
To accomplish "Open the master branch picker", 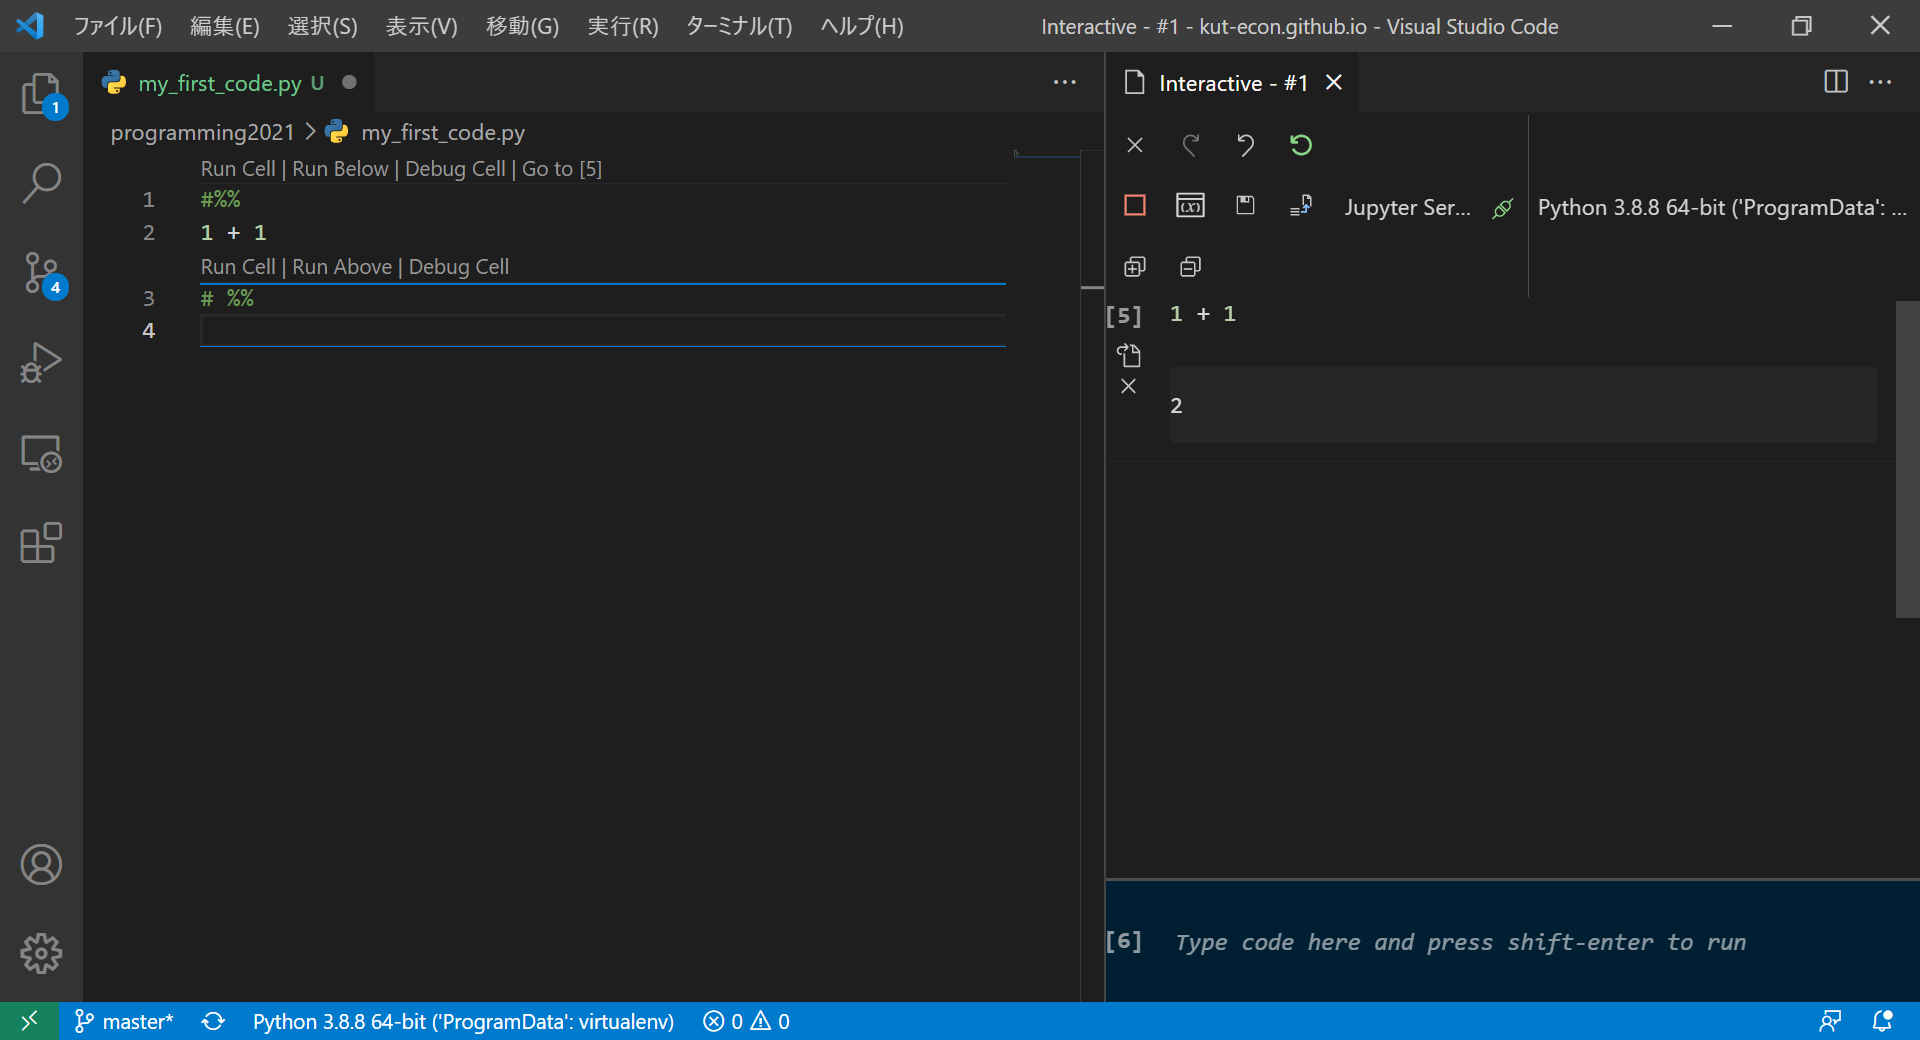I will point(125,1021).
